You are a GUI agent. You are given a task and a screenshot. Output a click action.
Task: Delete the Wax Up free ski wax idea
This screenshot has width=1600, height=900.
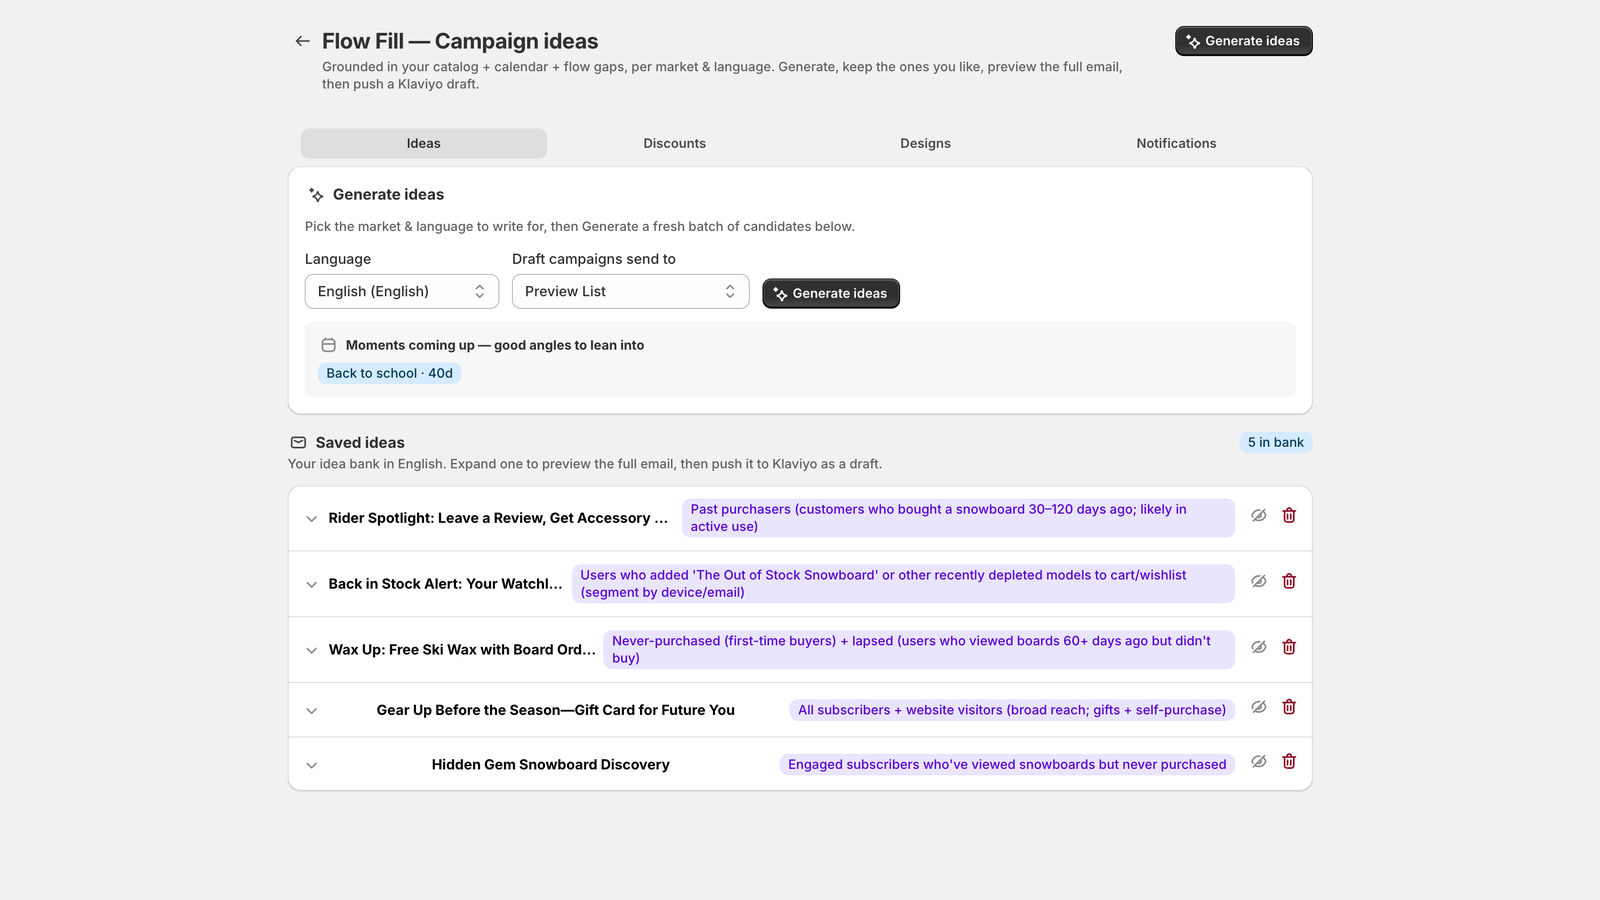pyautogui.click(x=1289, y=647)
